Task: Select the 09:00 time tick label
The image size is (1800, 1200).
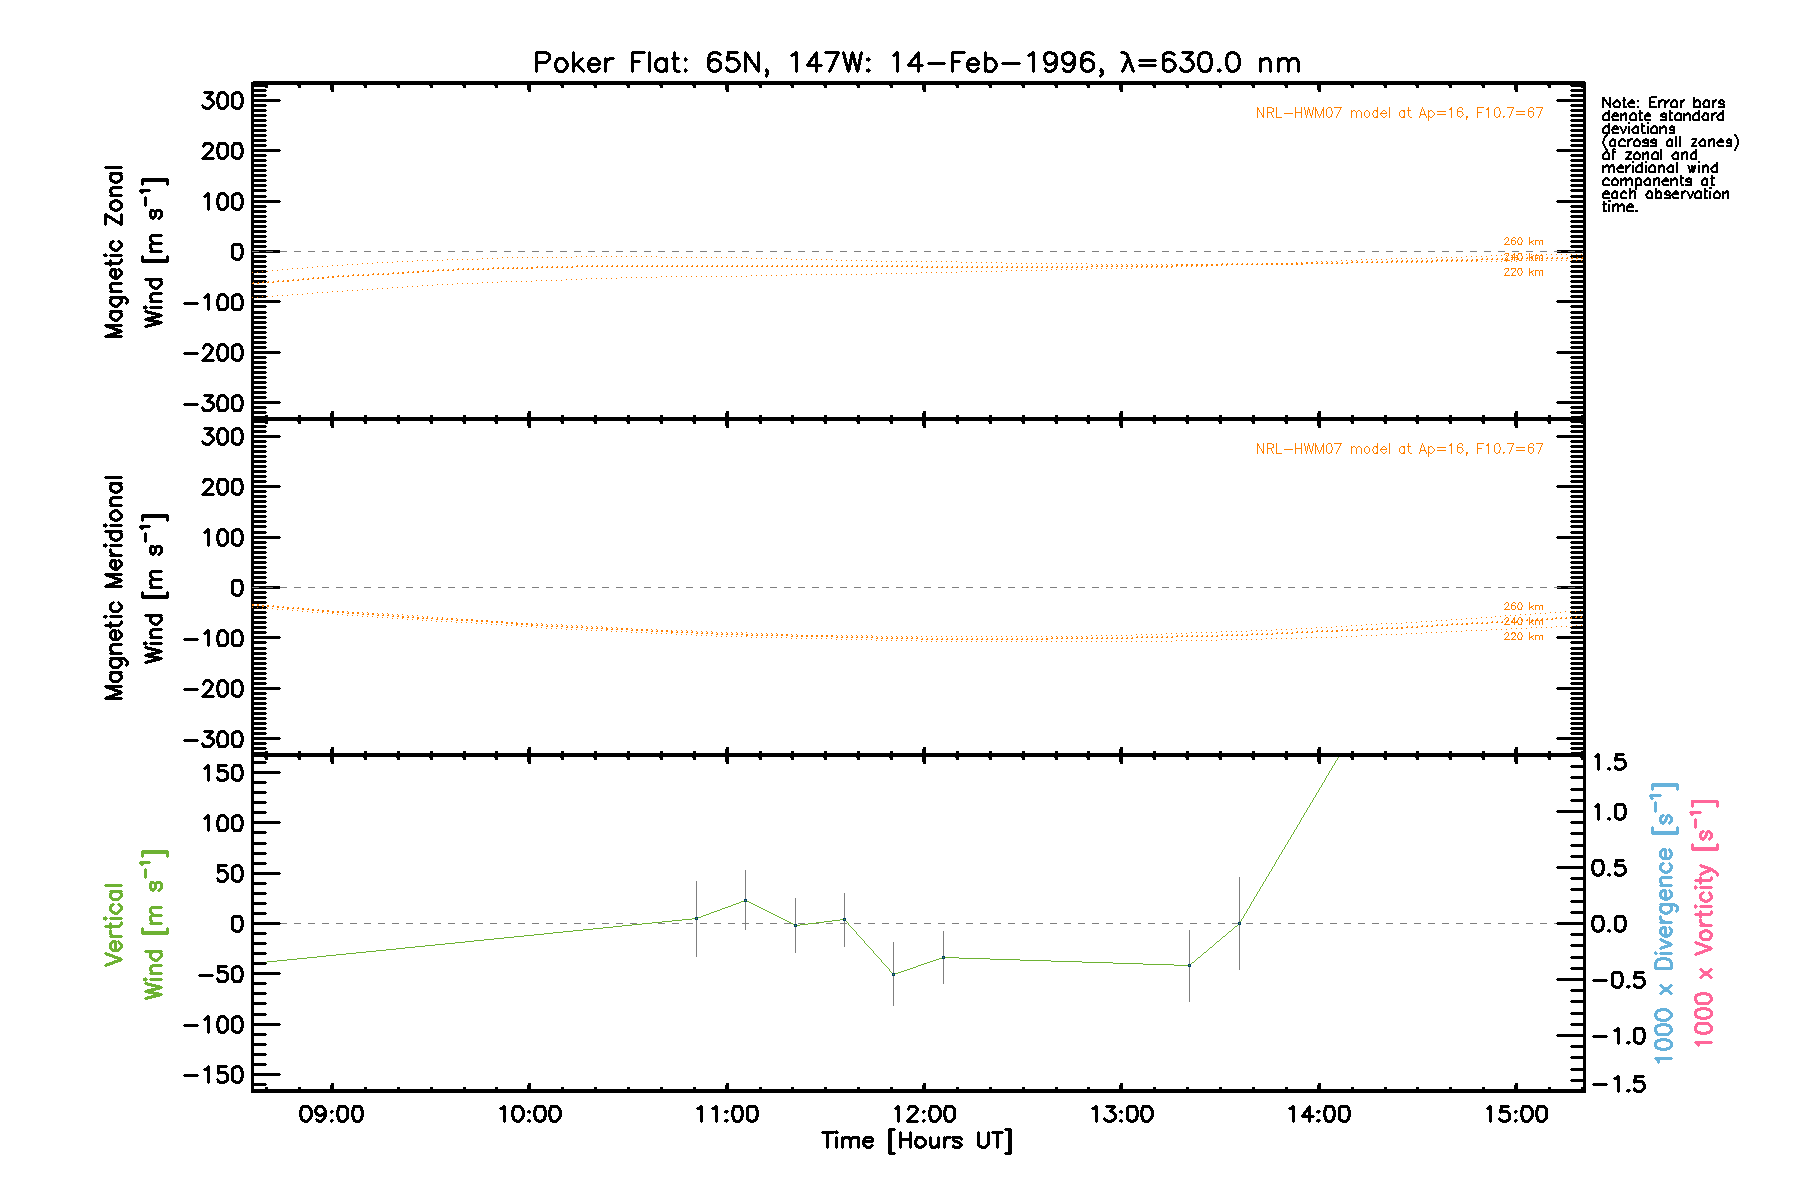Action: (331, 1115)
